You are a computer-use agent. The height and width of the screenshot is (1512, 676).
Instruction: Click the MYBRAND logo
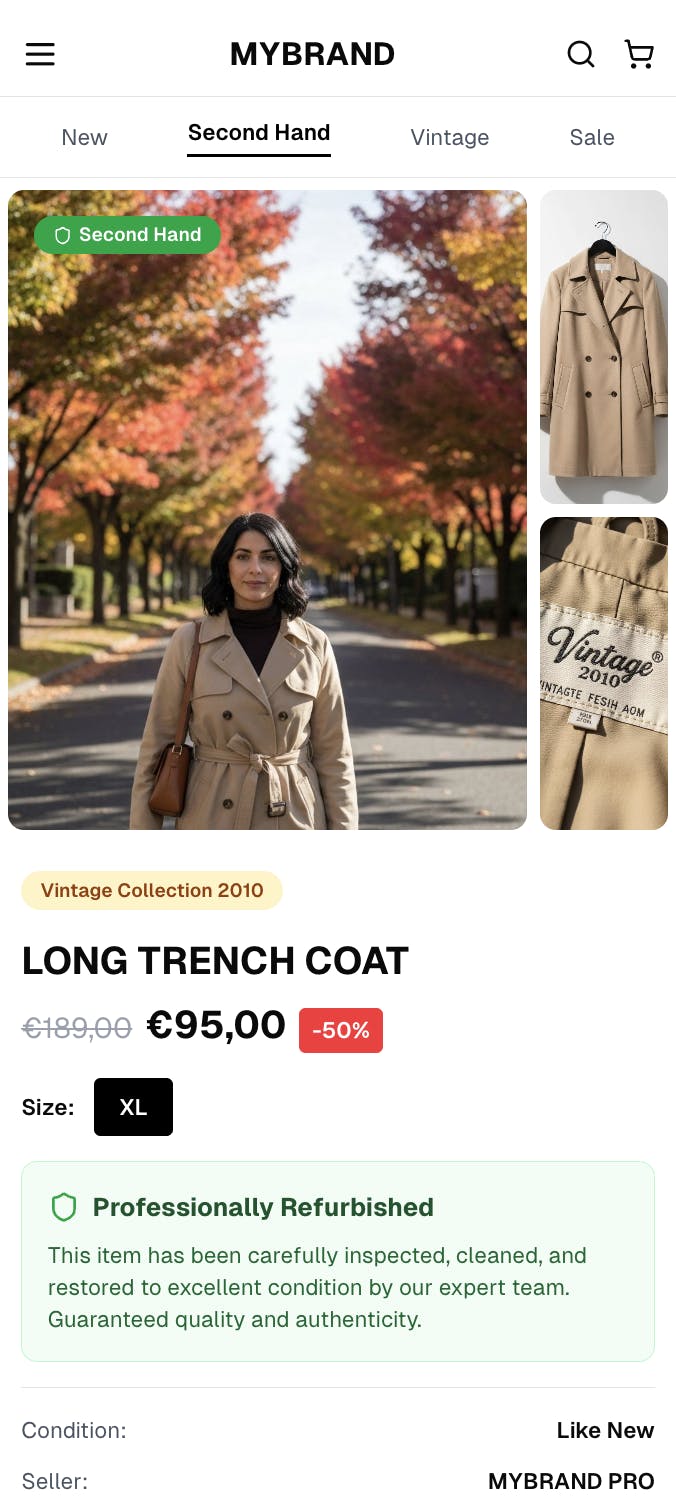coord(312,54)
